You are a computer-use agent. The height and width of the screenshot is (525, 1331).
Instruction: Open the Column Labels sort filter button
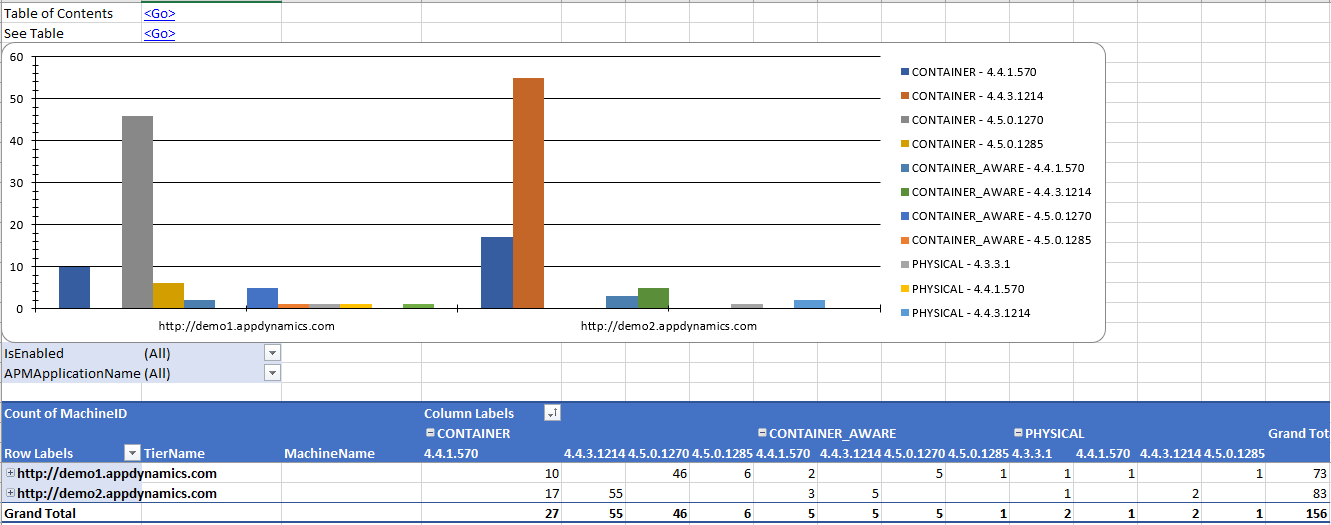point(552,413)
